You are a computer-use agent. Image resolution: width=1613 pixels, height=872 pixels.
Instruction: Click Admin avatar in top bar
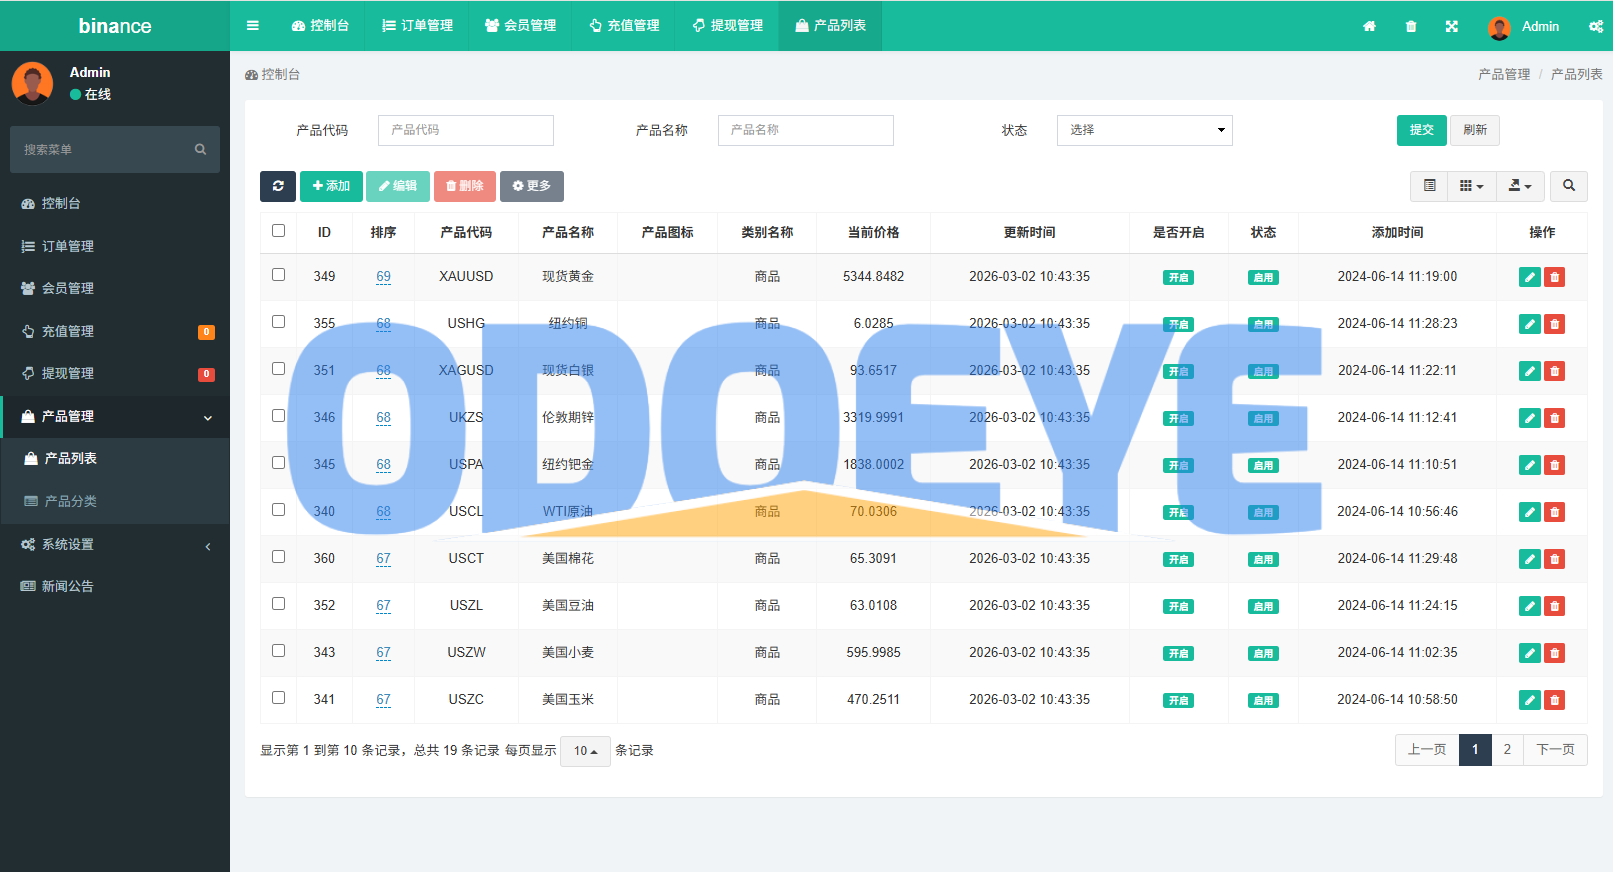pyautogui.click(x=1499, y=27)
